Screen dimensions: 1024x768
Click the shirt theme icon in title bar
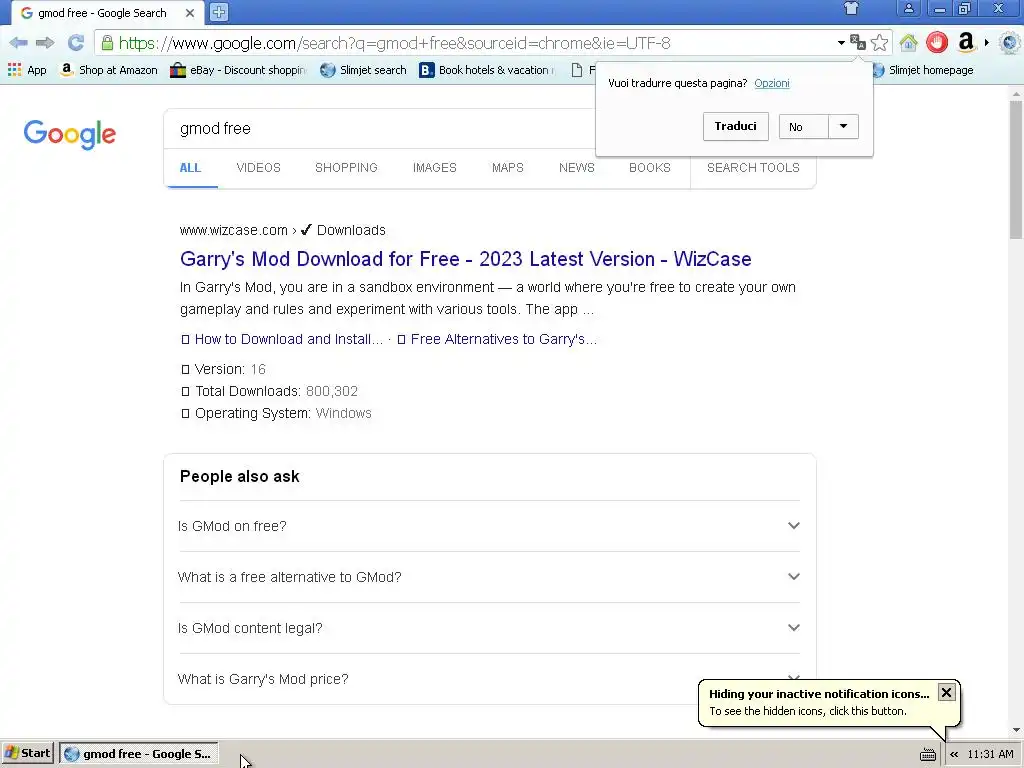[851, 8]
